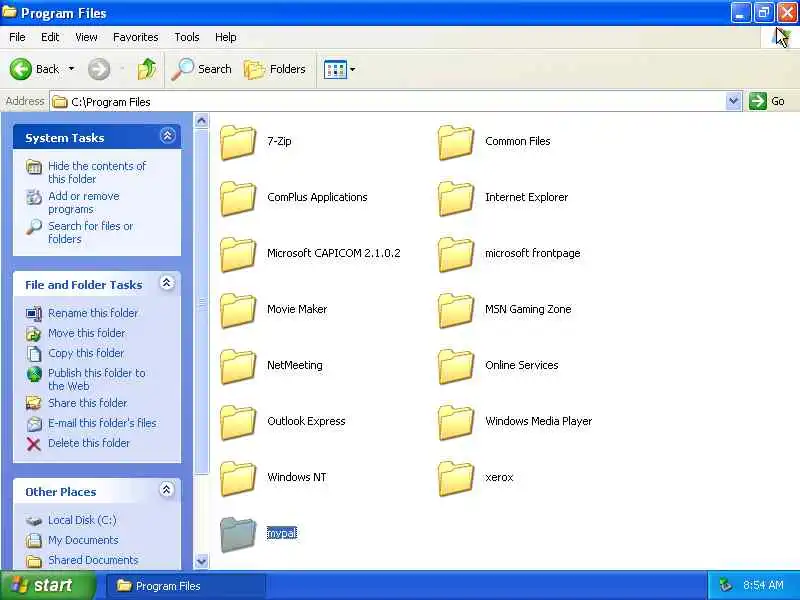Toggle the Folders pane button

[274, 69]
